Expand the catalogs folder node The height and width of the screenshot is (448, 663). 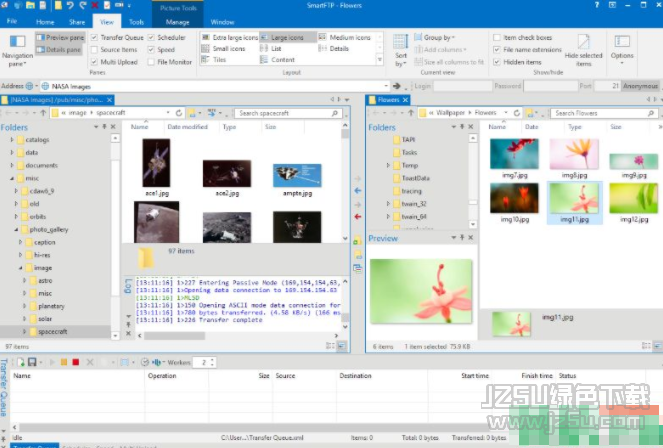coord(12,139)
